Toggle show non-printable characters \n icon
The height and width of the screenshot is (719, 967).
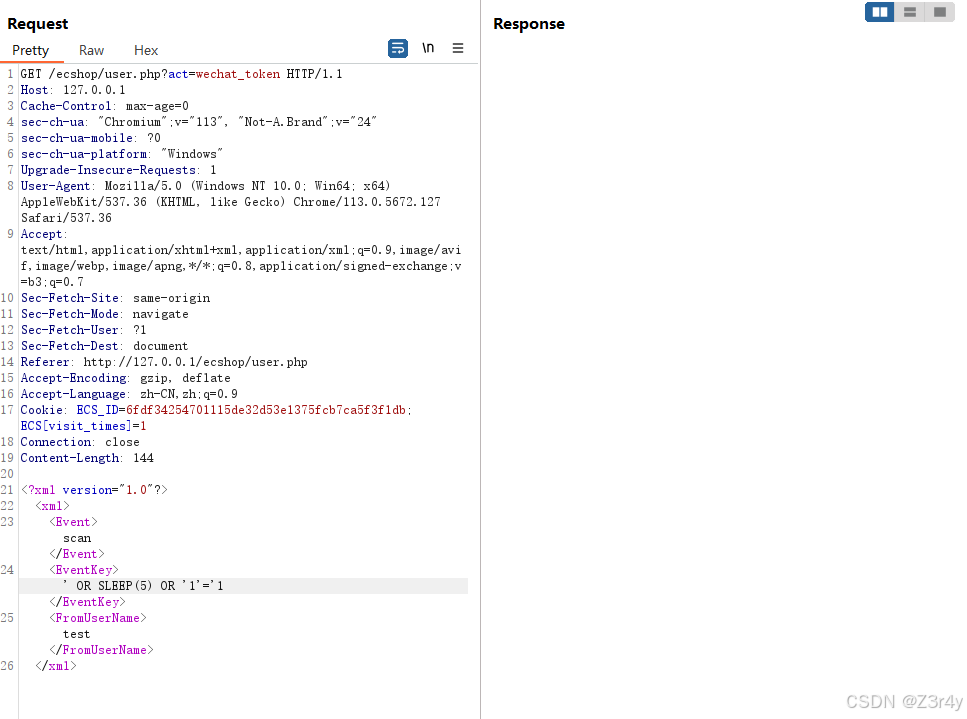428,48
